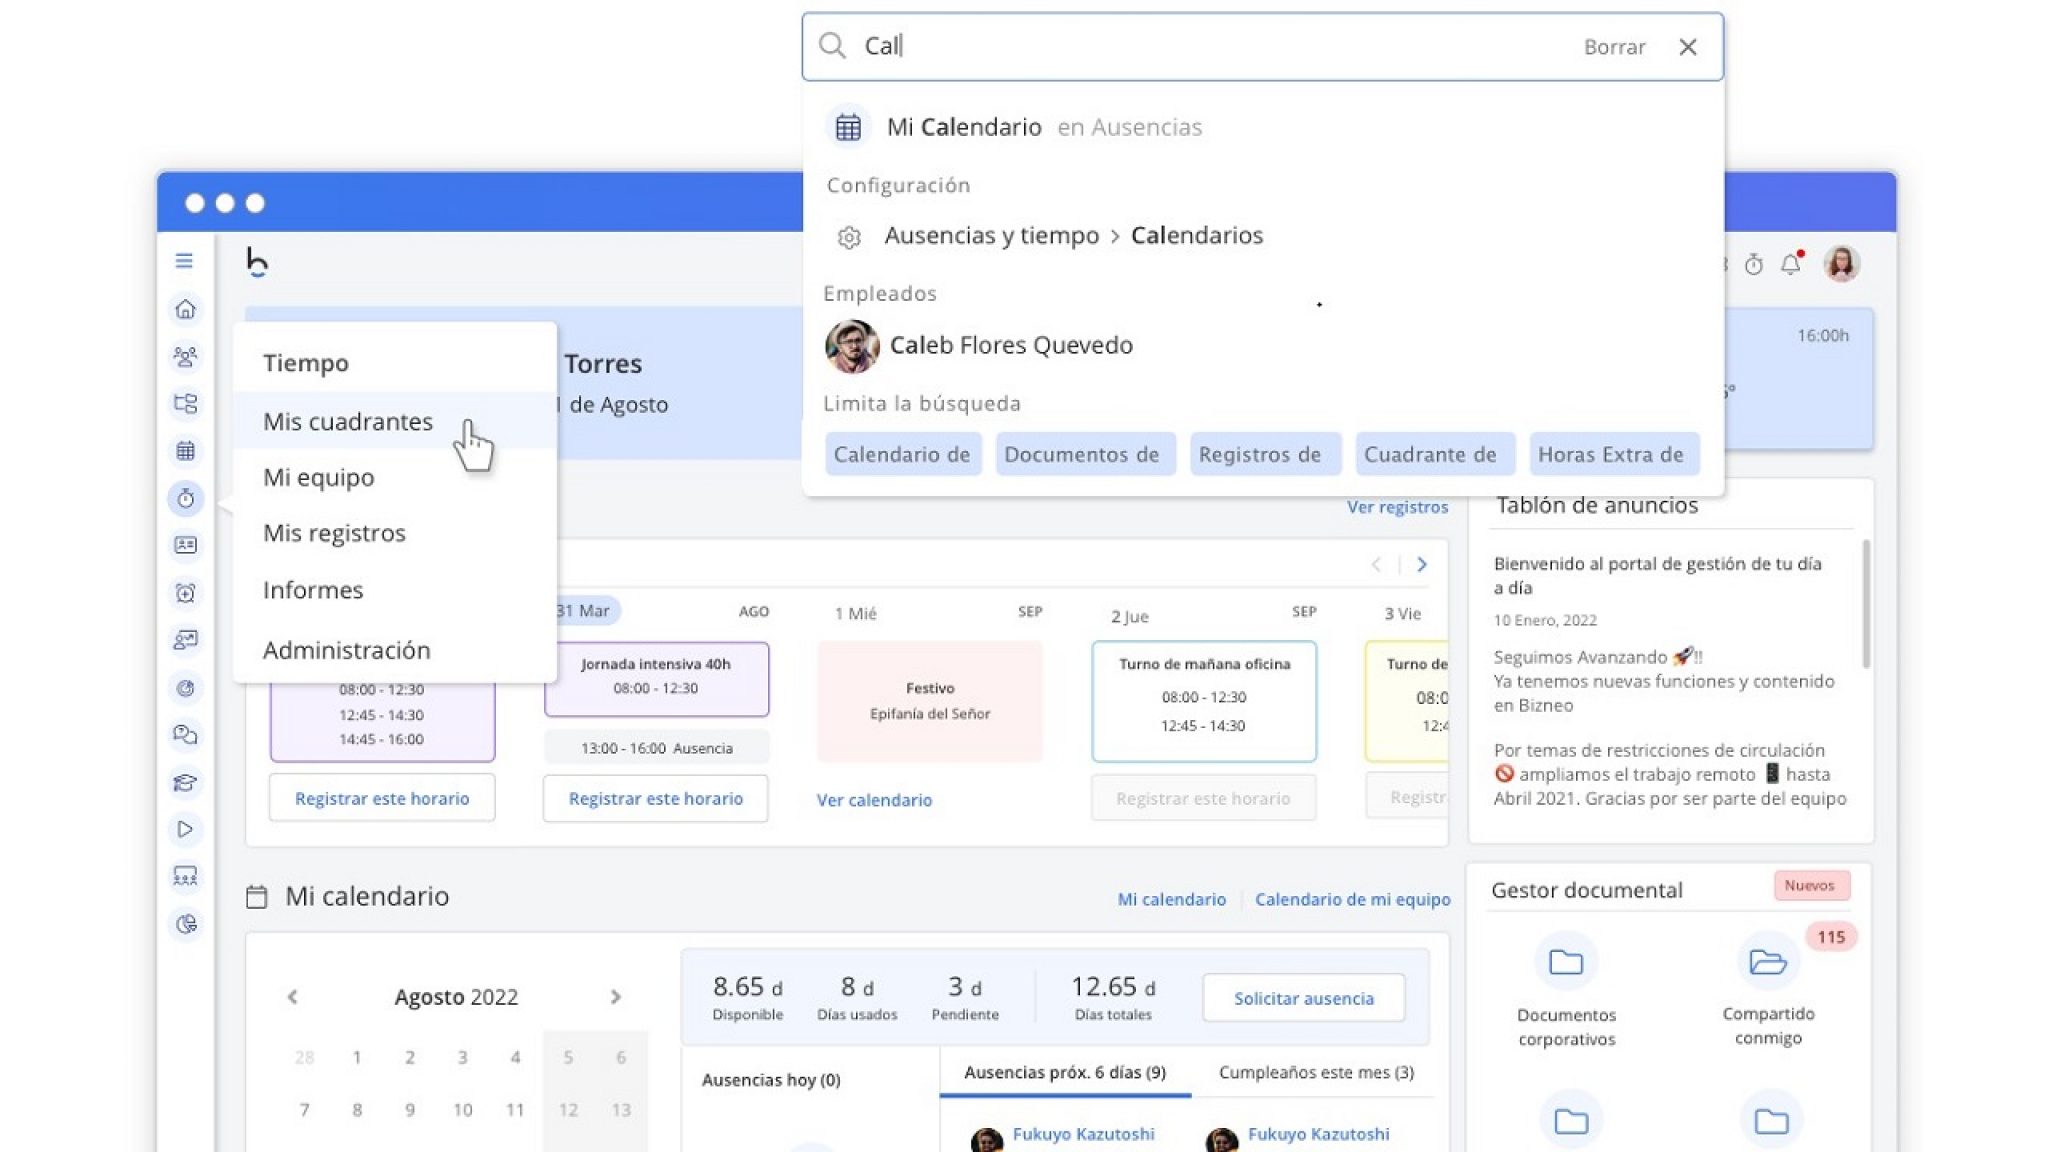This screenshot has height=1152, width=2048.
Task: Click the employee ID card icon in sidebar
Action: click(186, 545)
